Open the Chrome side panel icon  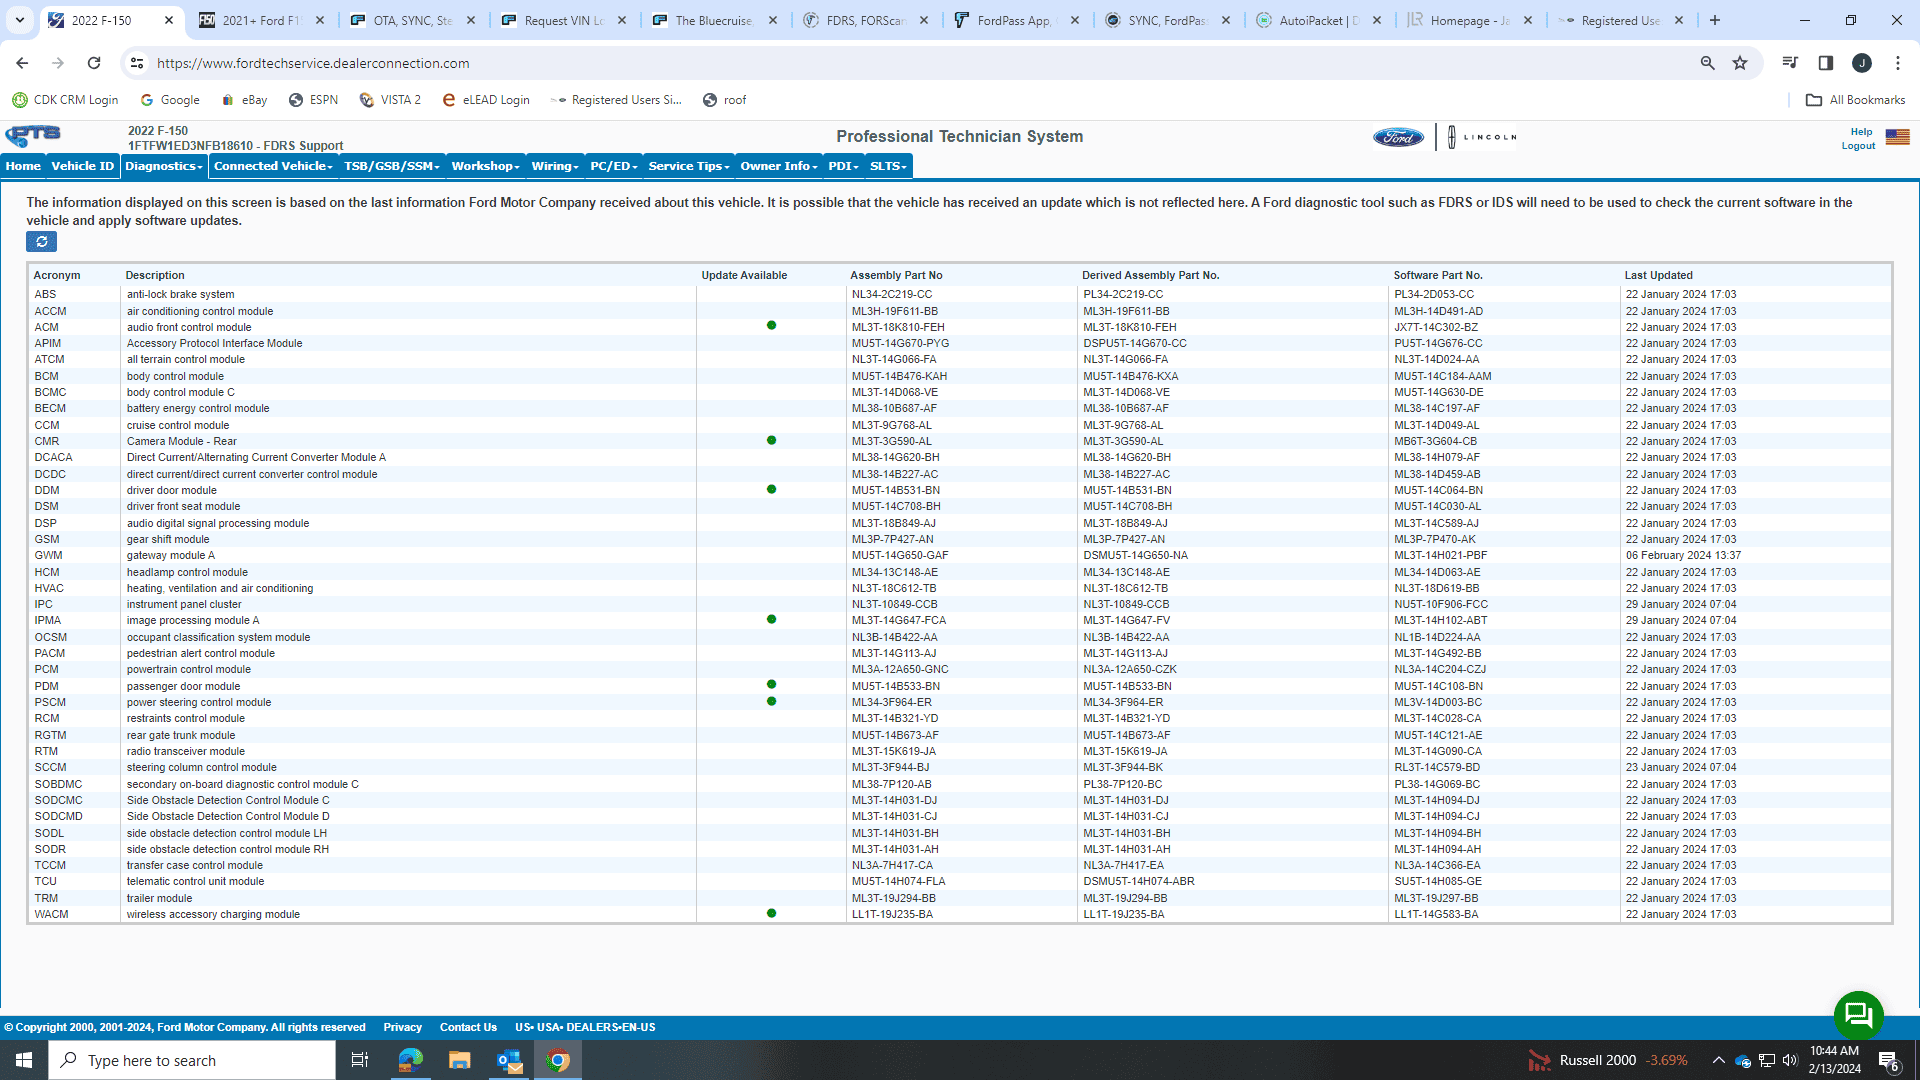pos(1826,62)
